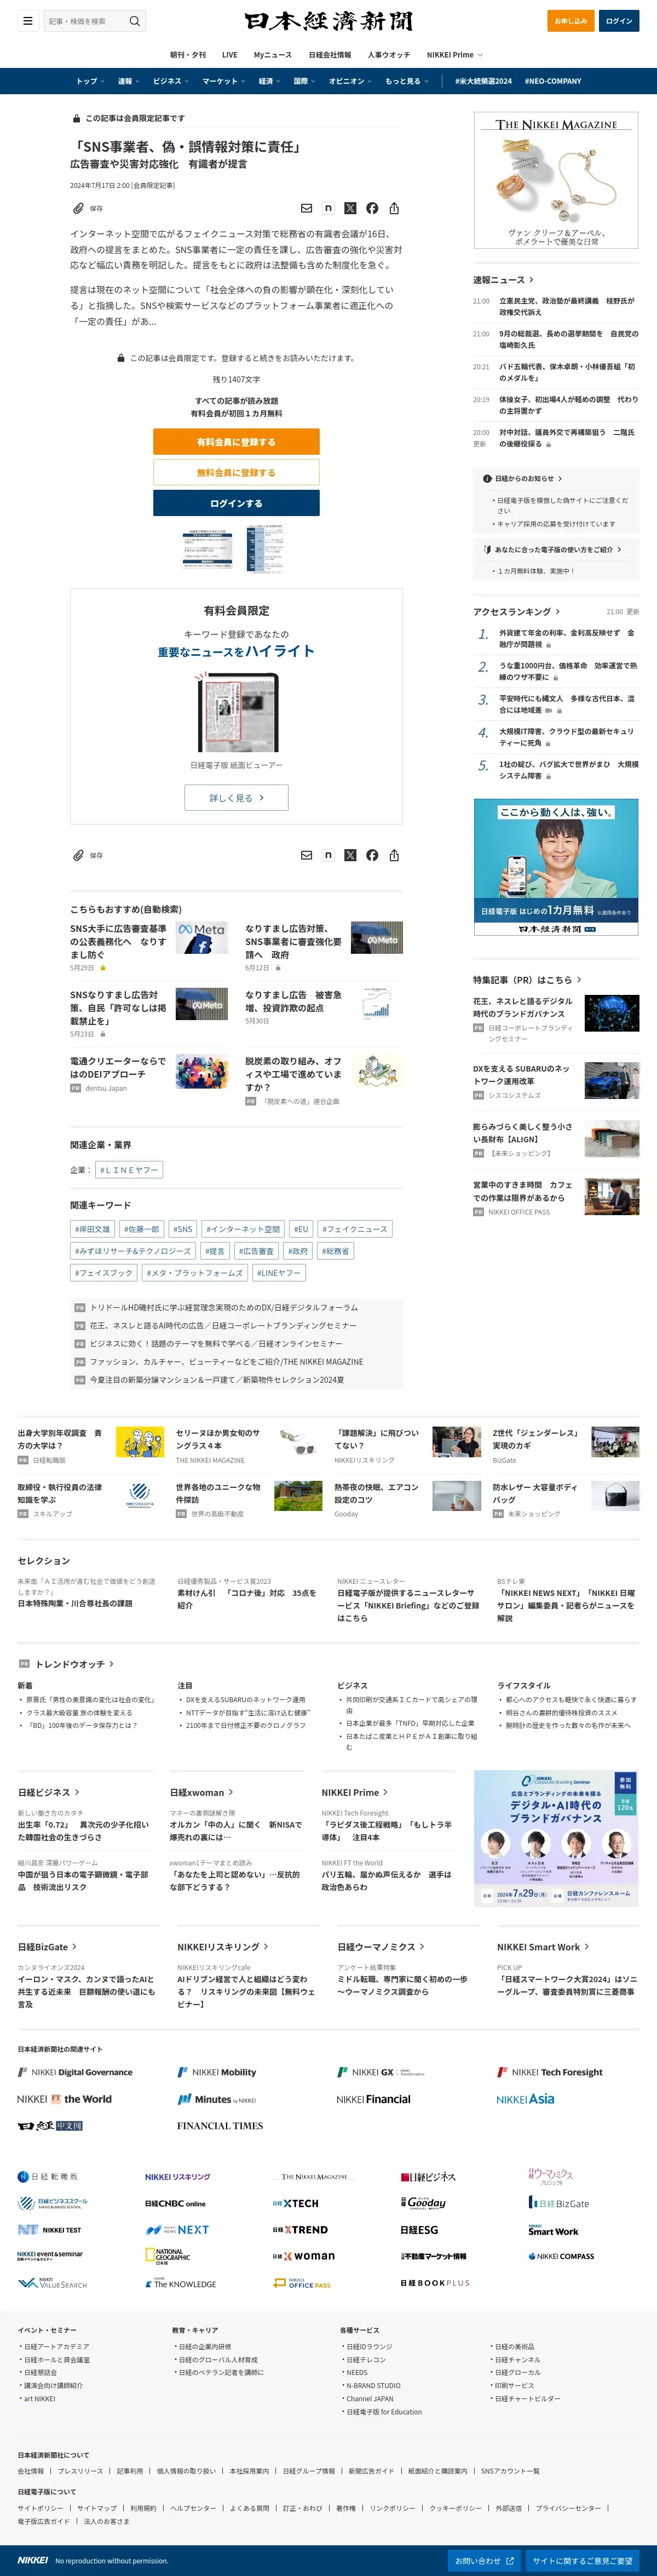This screenshot has height=2576, width=657.
Task: Click サイトに関するご意見ご要望 footer button
Action: coord(582,2561)
